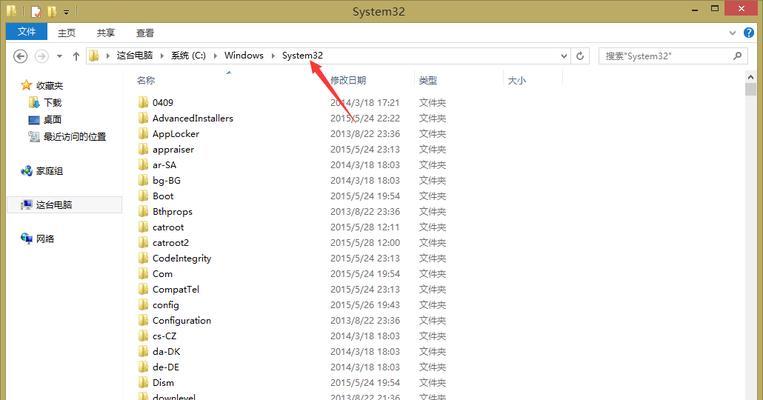Click System32 breadcrumb in address bar

(x=302, y=55)
